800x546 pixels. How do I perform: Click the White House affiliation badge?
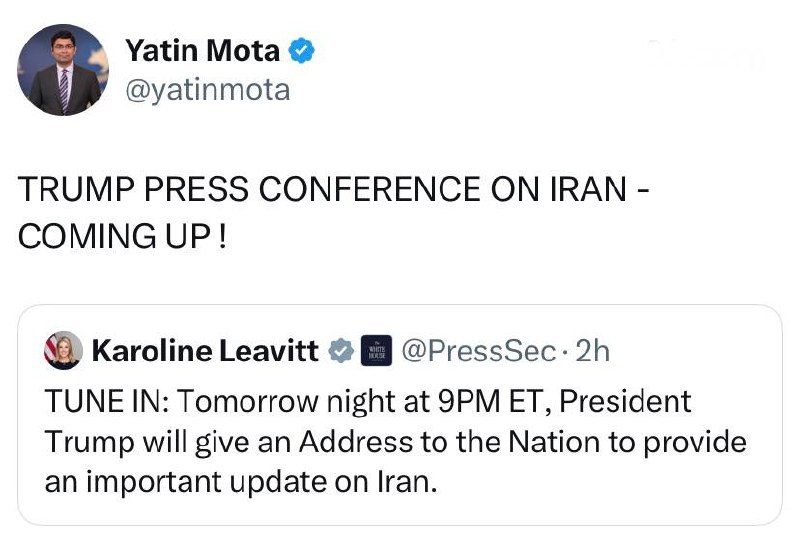coord(374,350)
